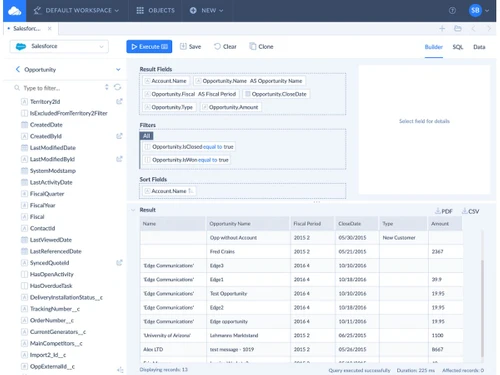Open Default Workspace dropdown

[76, 11]
